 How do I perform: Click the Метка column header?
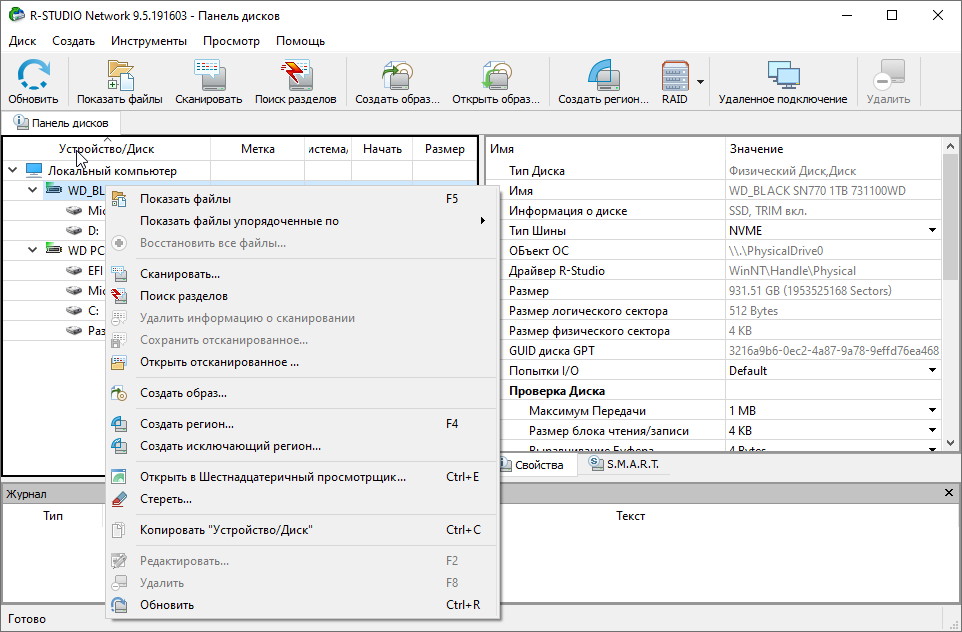[258, 149]
